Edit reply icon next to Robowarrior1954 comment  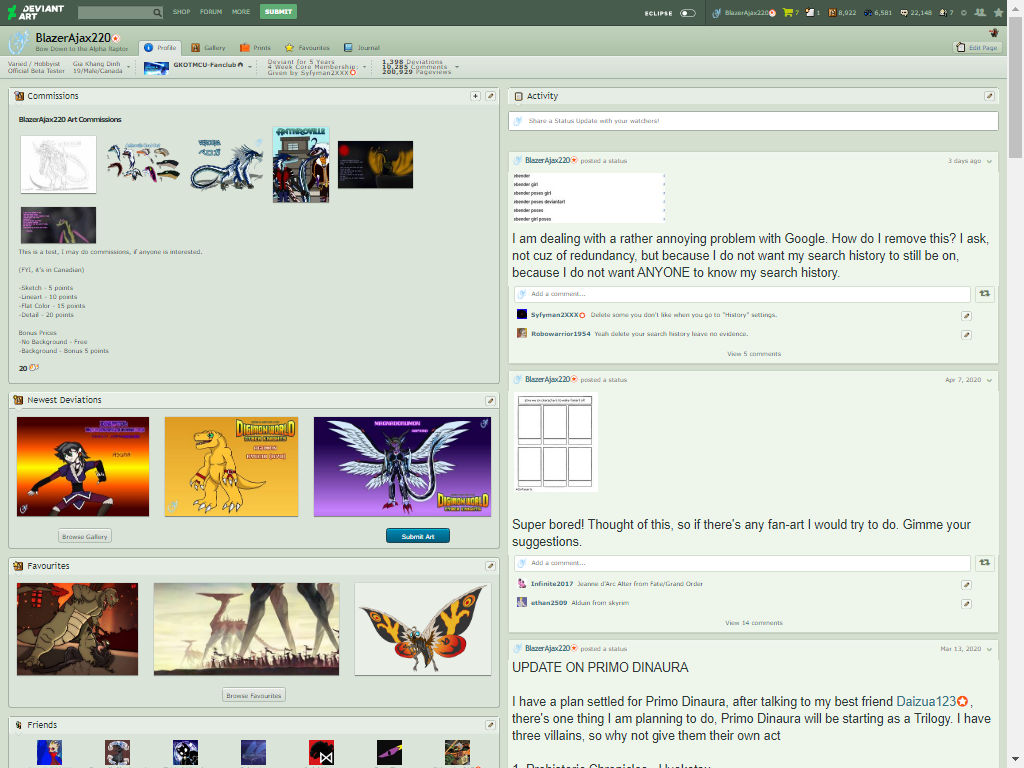pos(967,334)
